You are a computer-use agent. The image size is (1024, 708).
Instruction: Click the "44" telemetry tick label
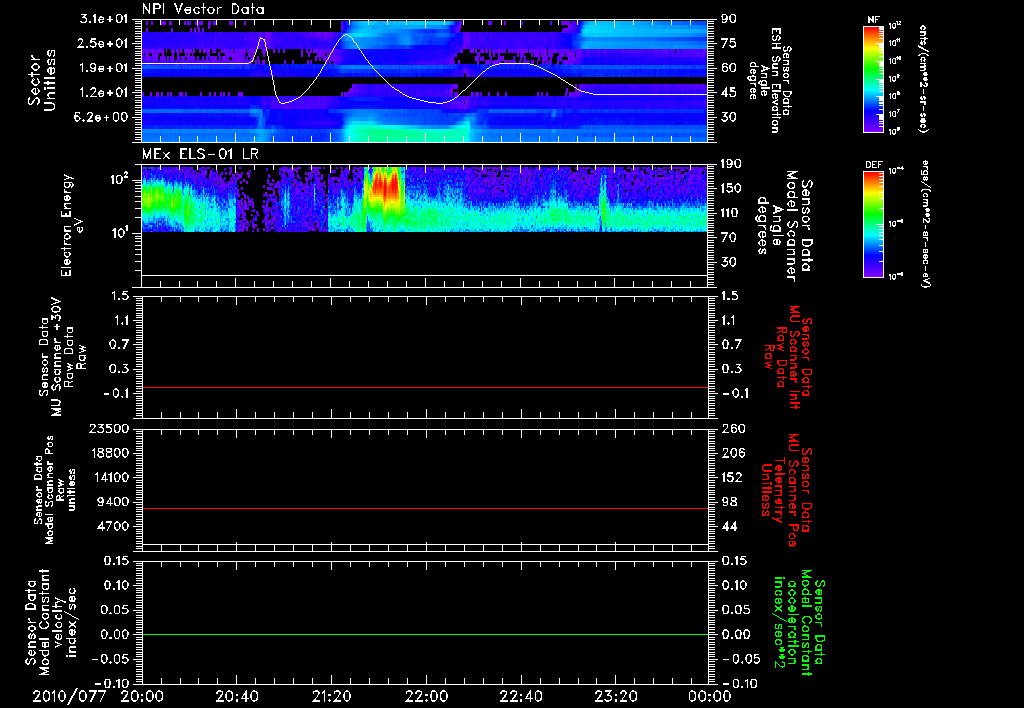point(729,526)
